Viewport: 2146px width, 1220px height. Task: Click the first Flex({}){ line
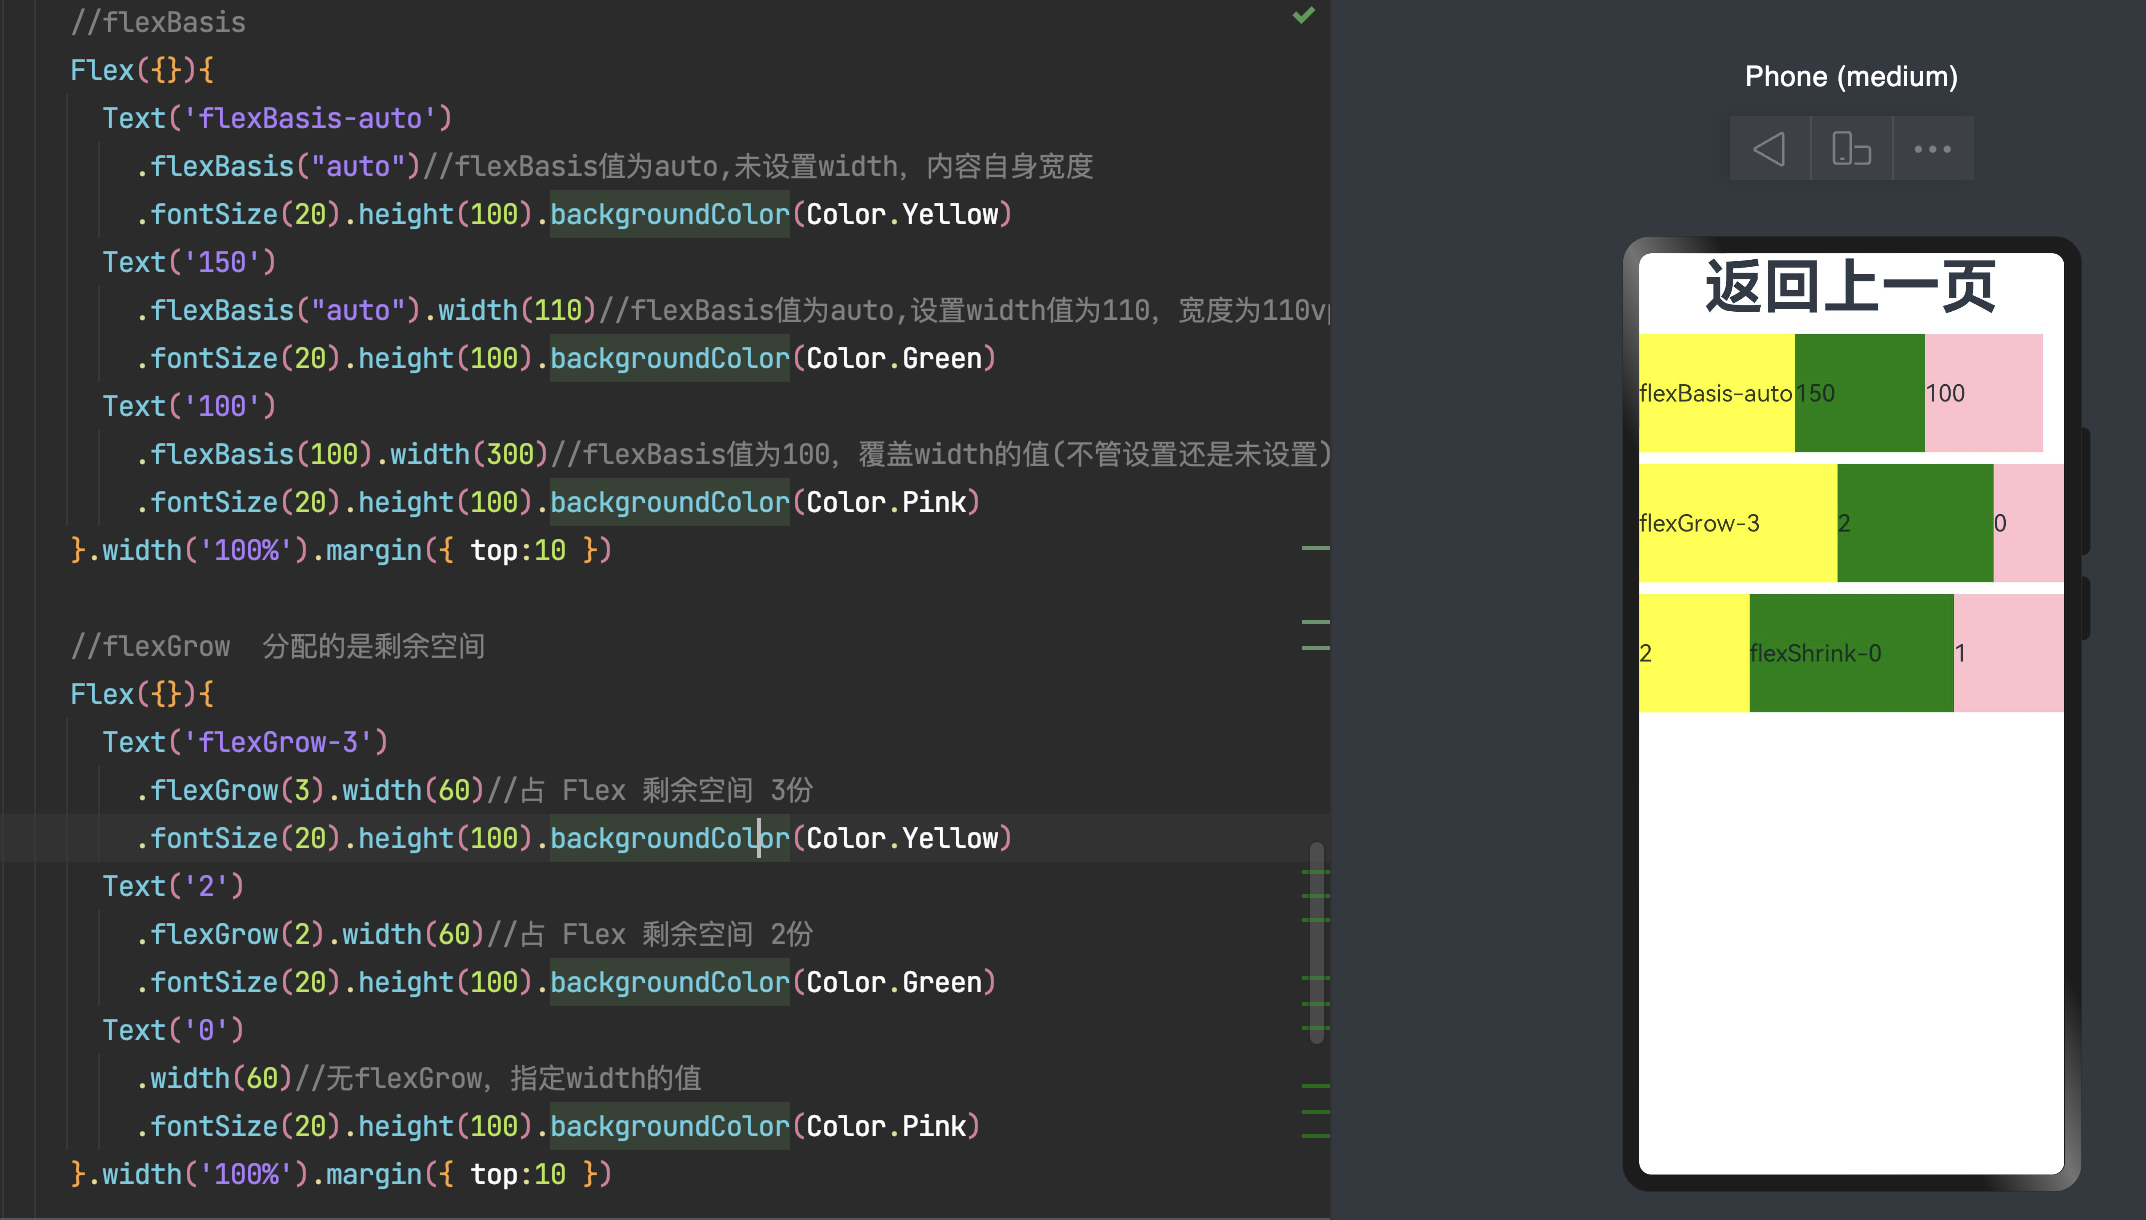coord(142,70)
